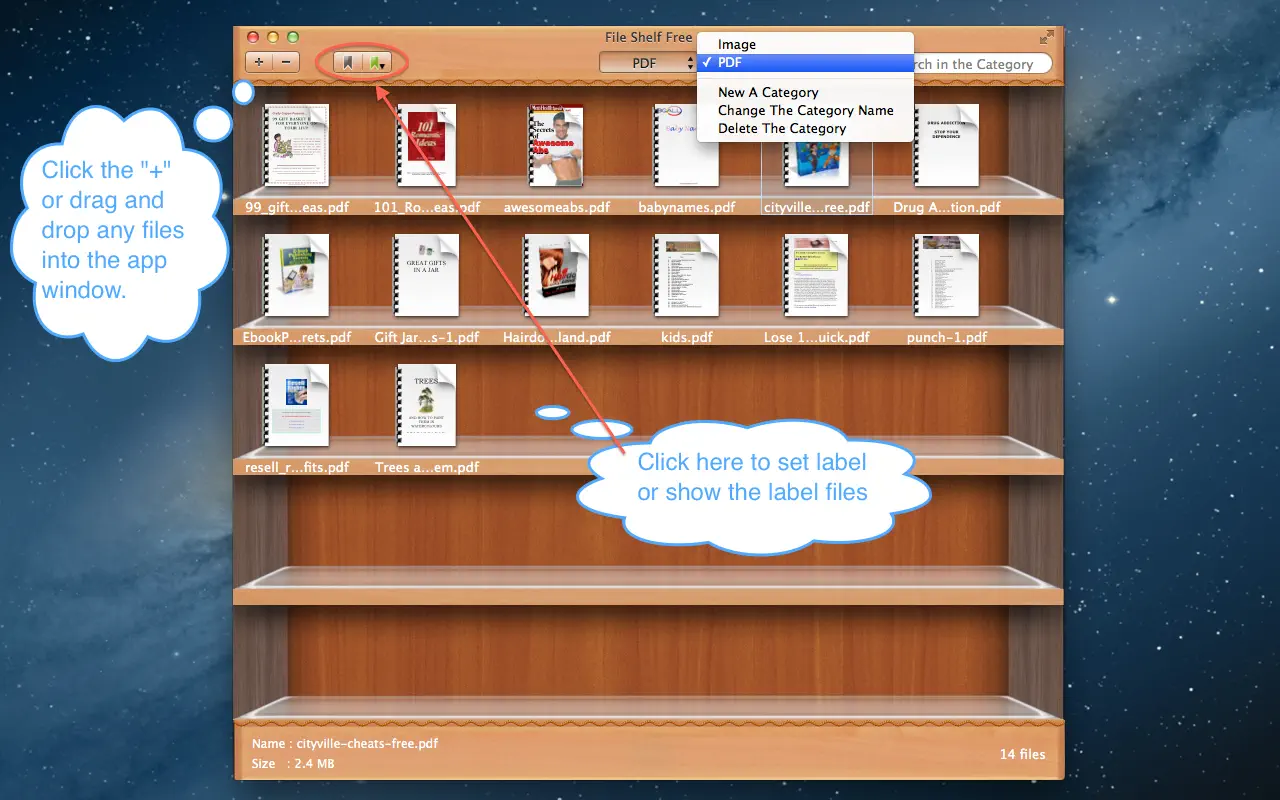Click the awesomeabs.pdf thumbnail
Viewport: 1280px width, 800px height.
(x=556, y=146)
